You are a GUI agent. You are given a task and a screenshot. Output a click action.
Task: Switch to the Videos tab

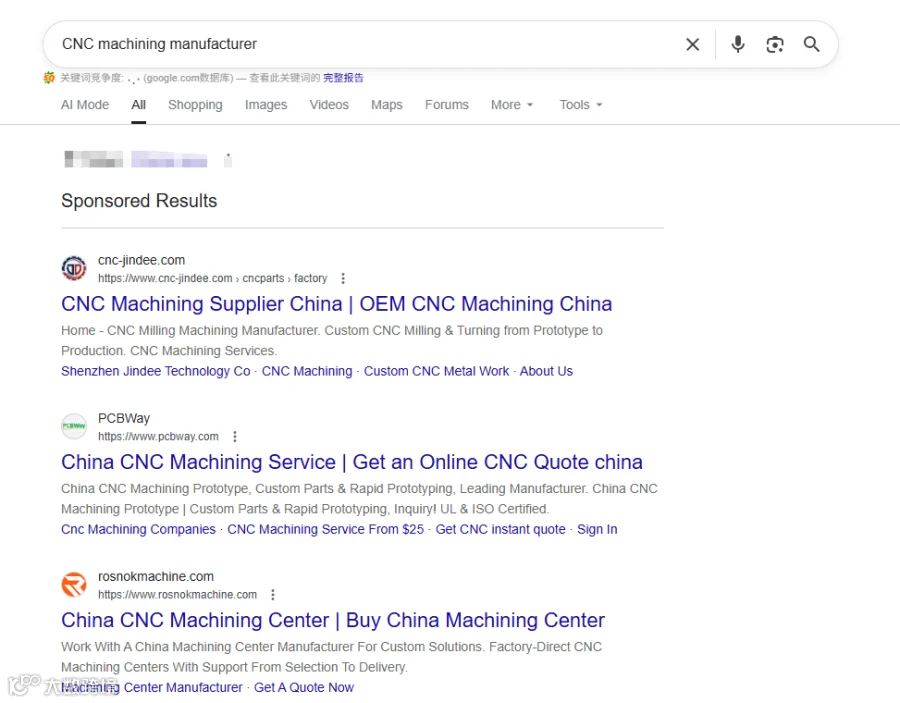(x=329, y=105)
